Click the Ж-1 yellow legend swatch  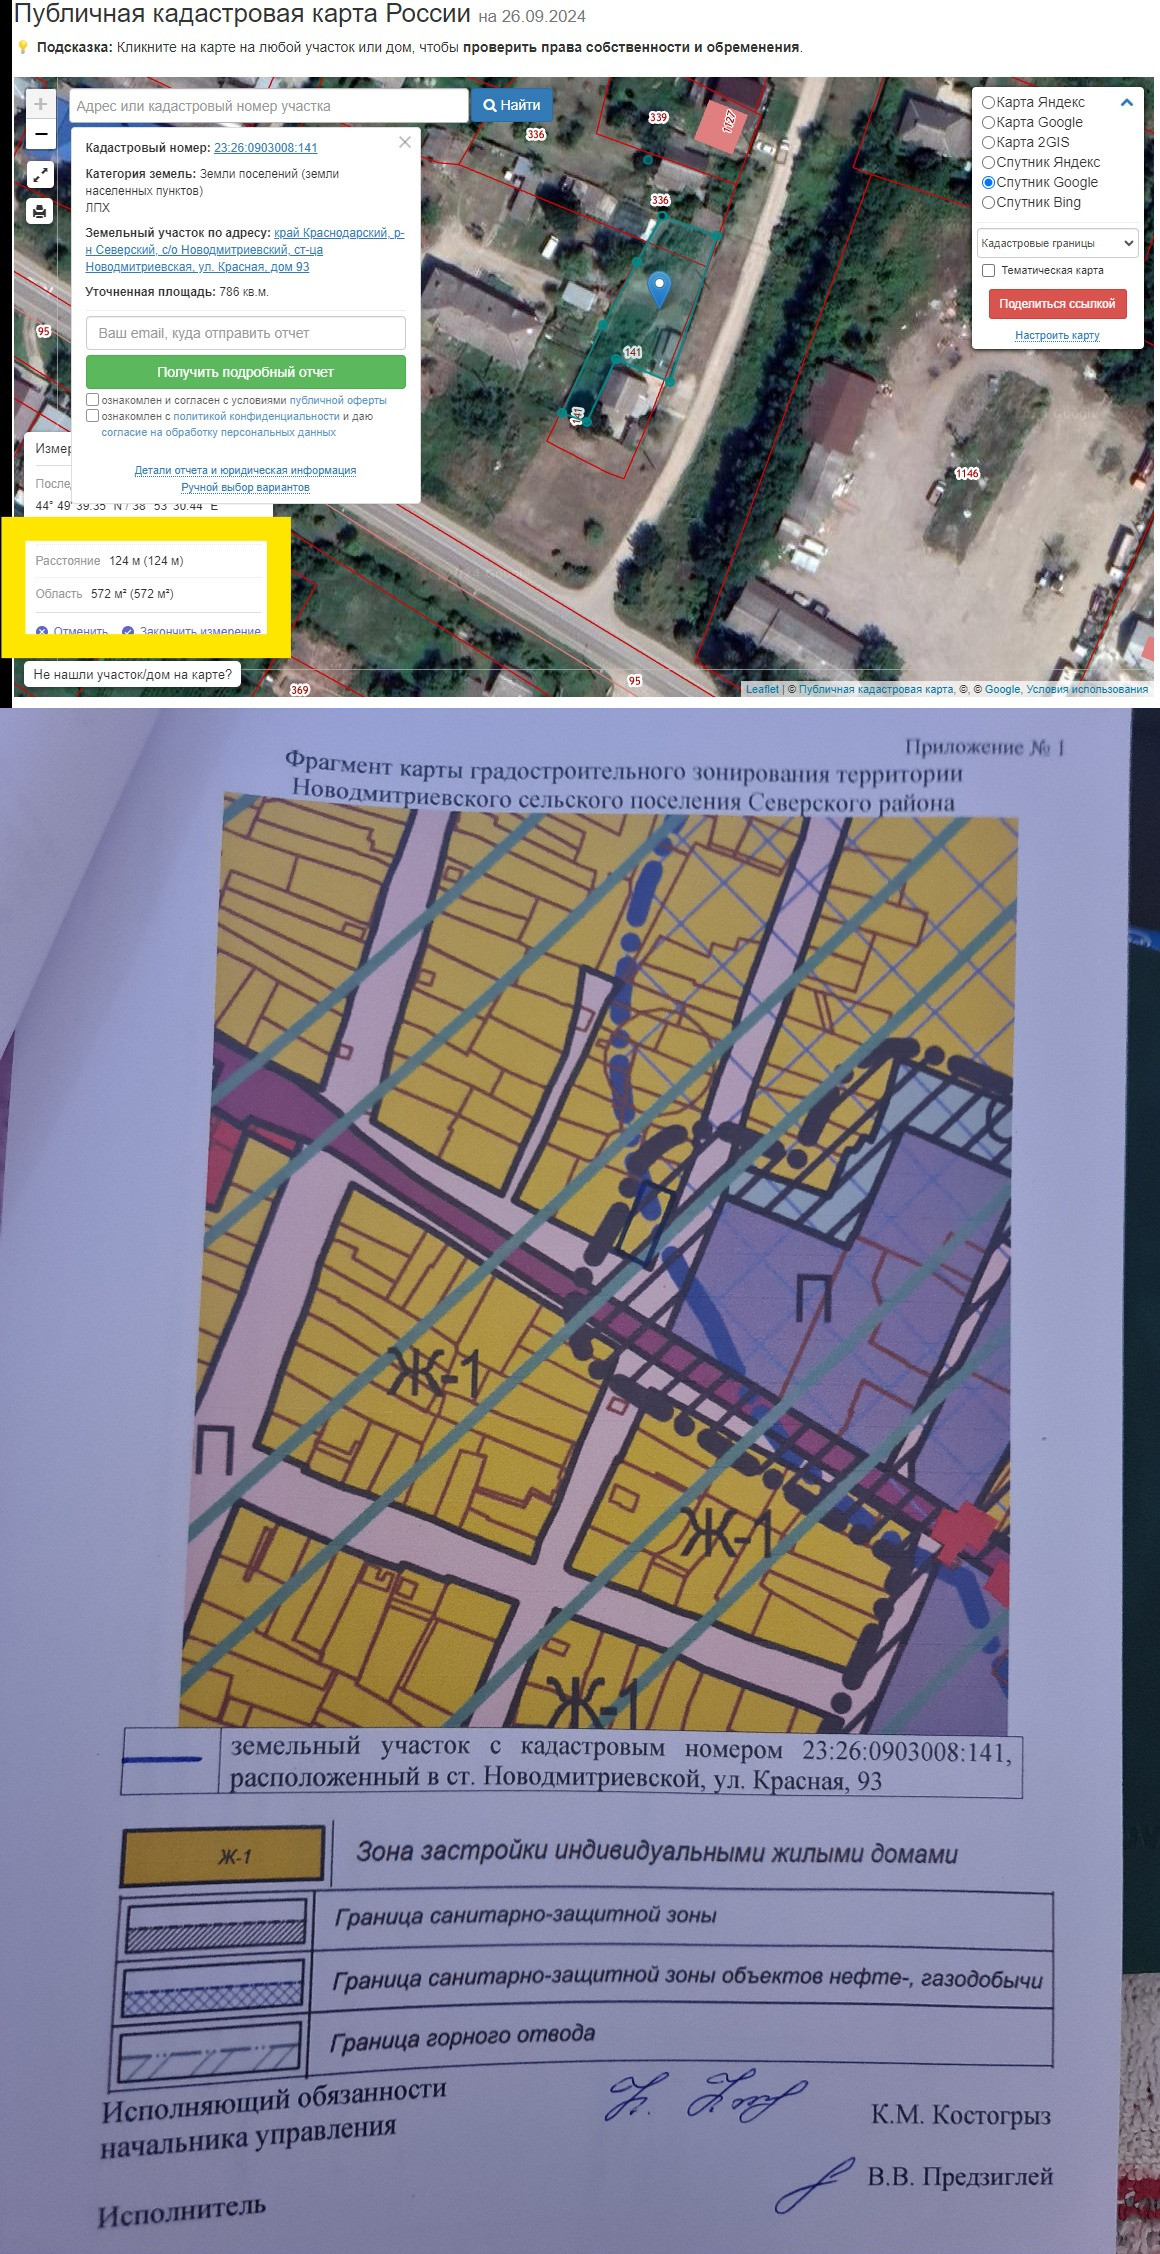coord(224,1857)
